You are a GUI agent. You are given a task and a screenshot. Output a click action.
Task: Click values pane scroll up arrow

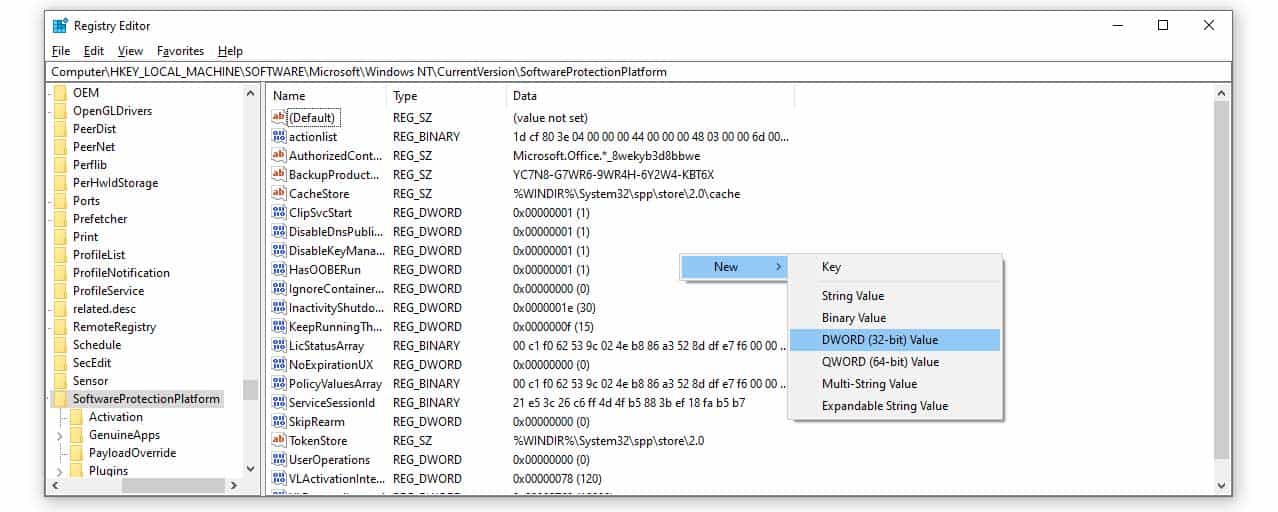[1222, 93]
